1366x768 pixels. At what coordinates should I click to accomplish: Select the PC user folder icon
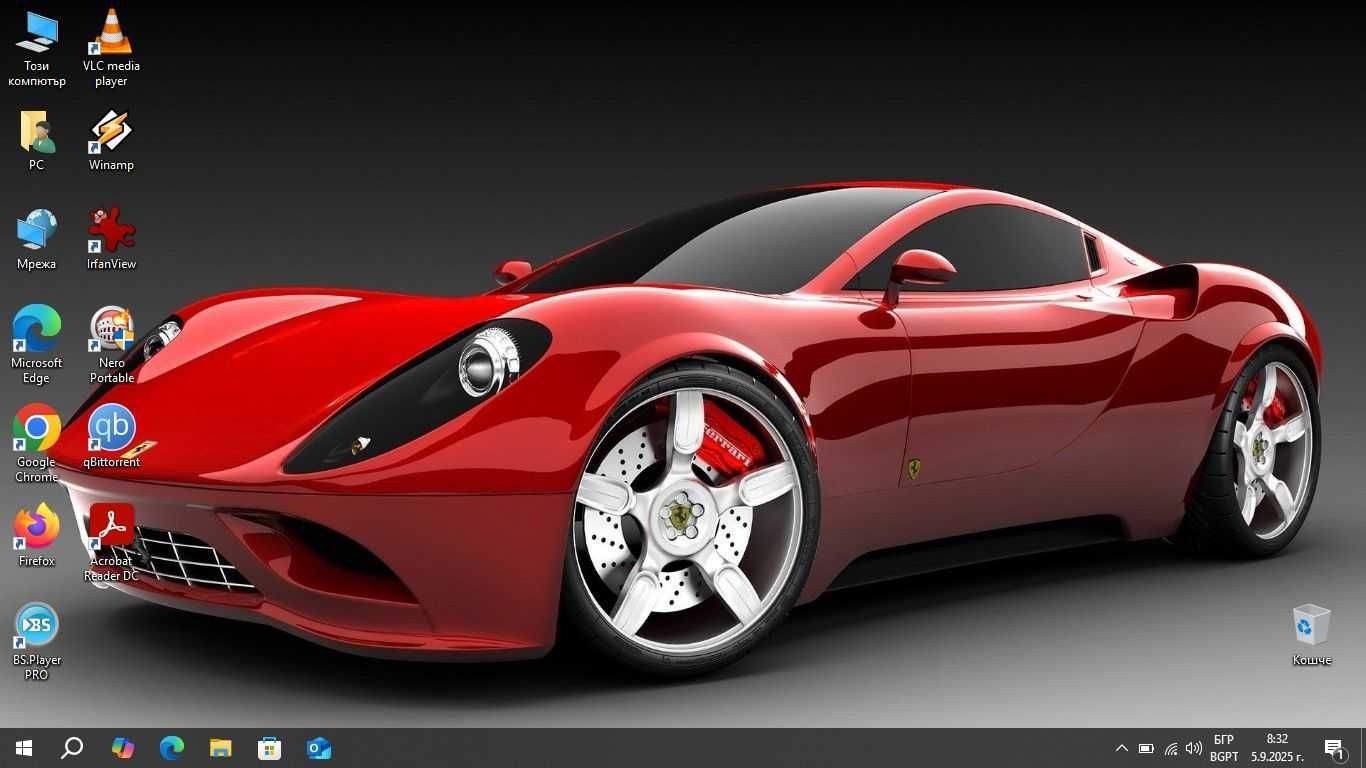pos(37,140)
